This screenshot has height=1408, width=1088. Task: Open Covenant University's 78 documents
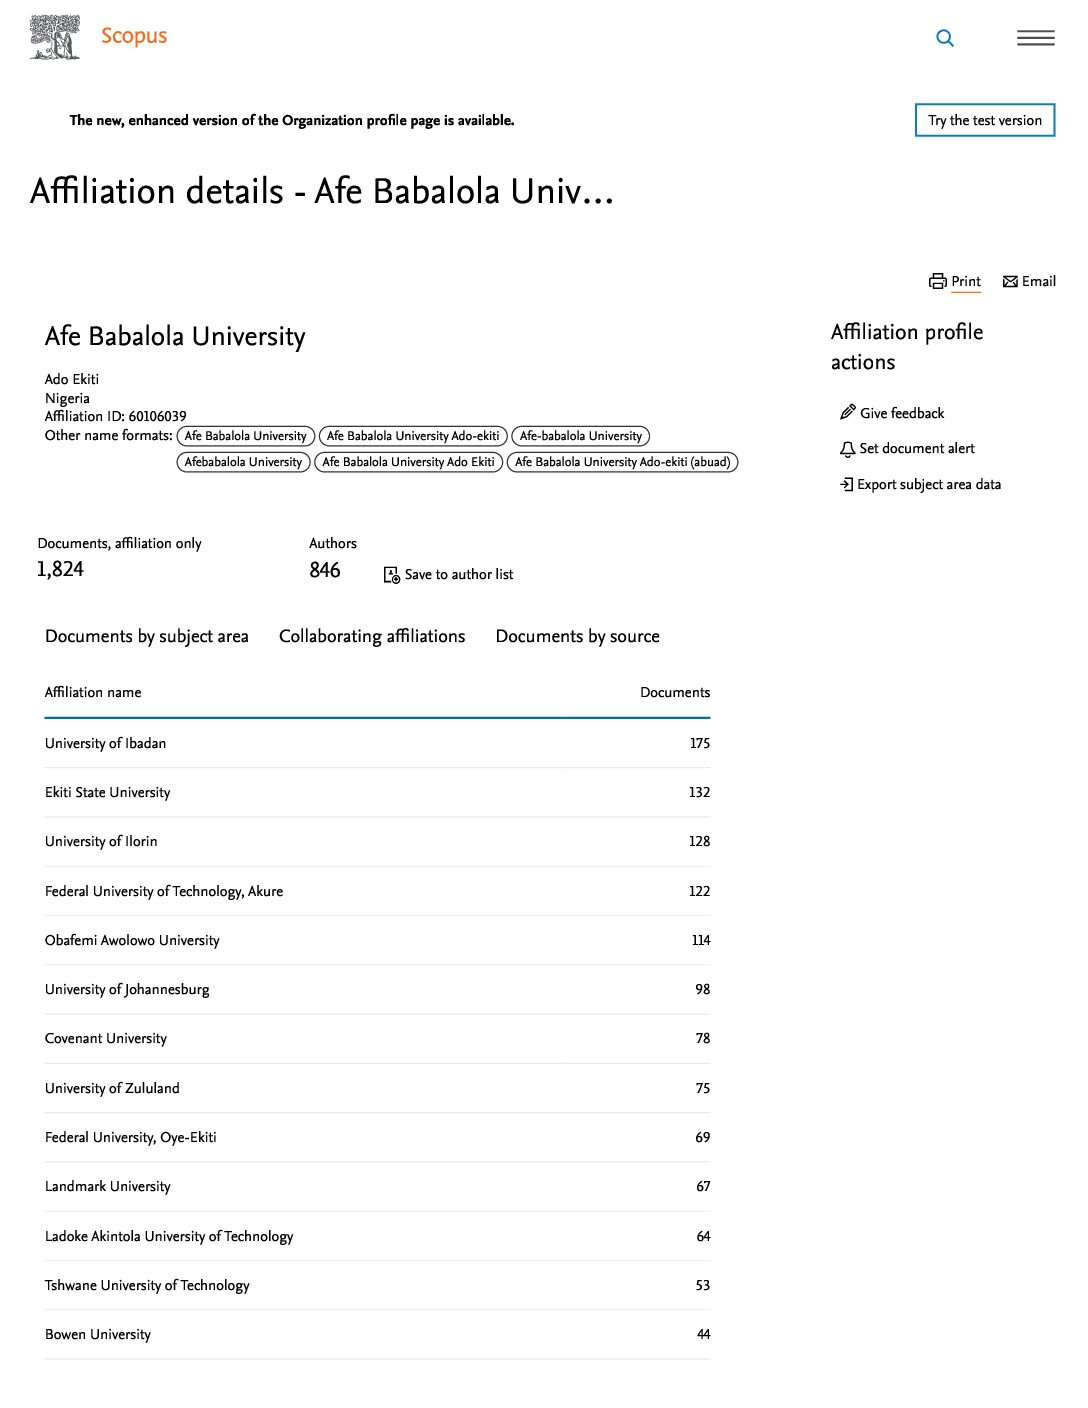[x=702, y=1039]
